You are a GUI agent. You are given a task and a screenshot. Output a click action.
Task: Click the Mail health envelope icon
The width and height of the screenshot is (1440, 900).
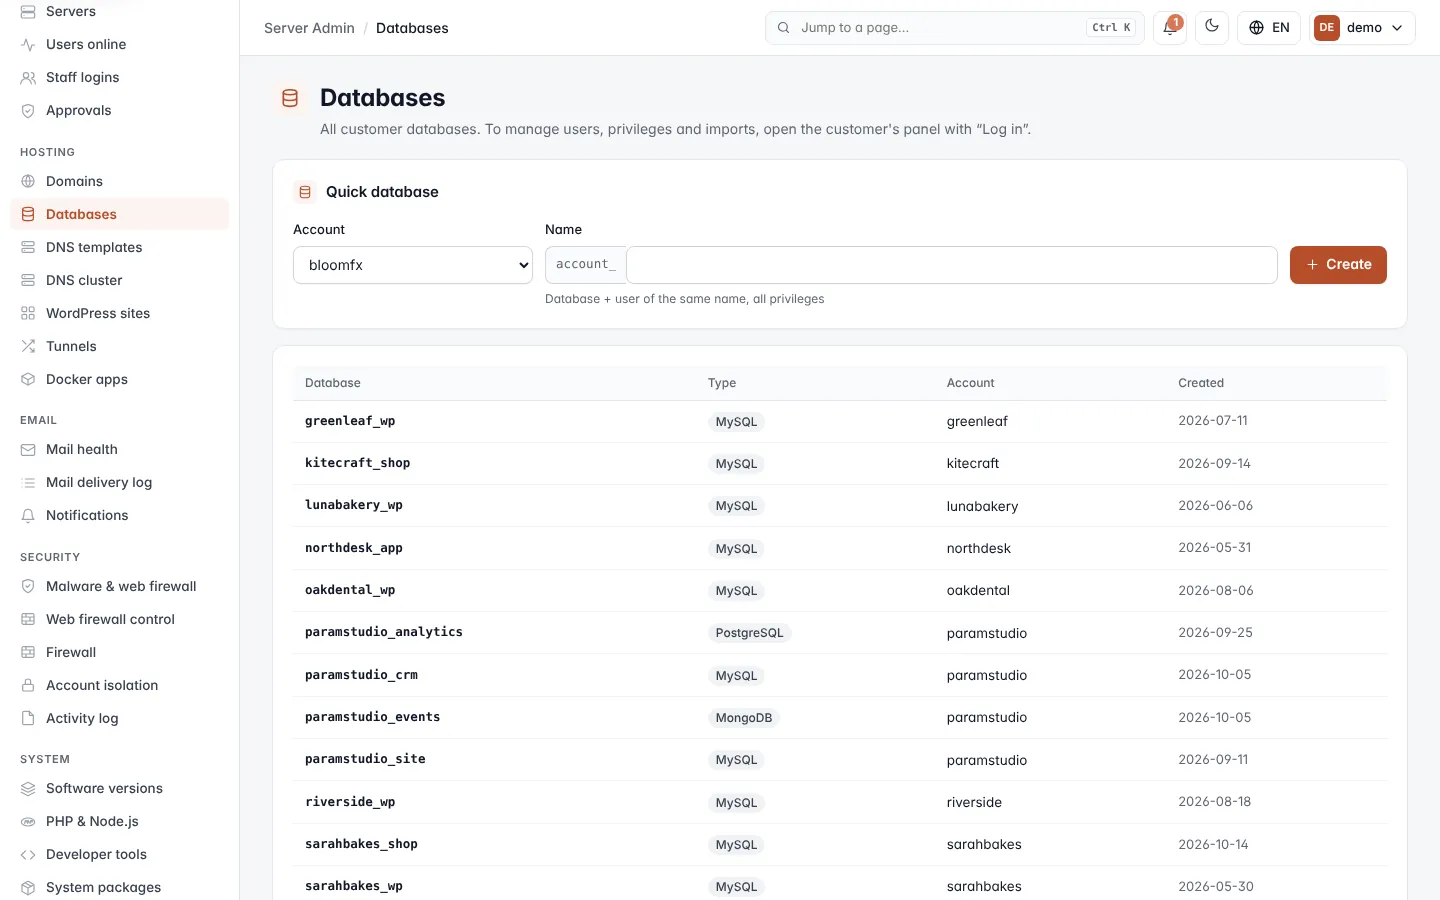point(28,450)
